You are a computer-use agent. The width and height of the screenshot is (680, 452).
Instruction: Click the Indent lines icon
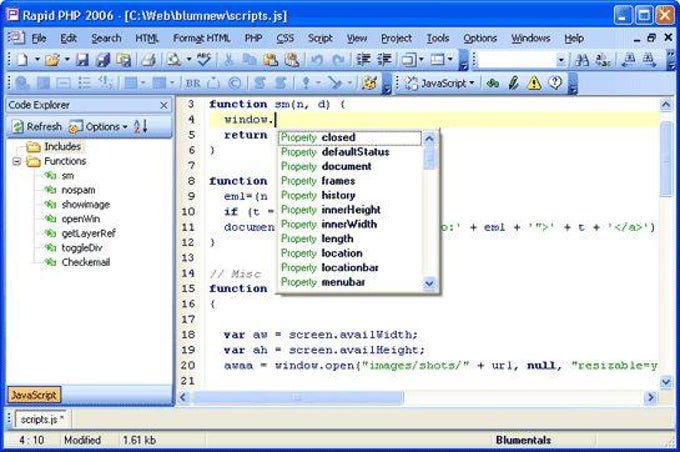click(363, 60)
